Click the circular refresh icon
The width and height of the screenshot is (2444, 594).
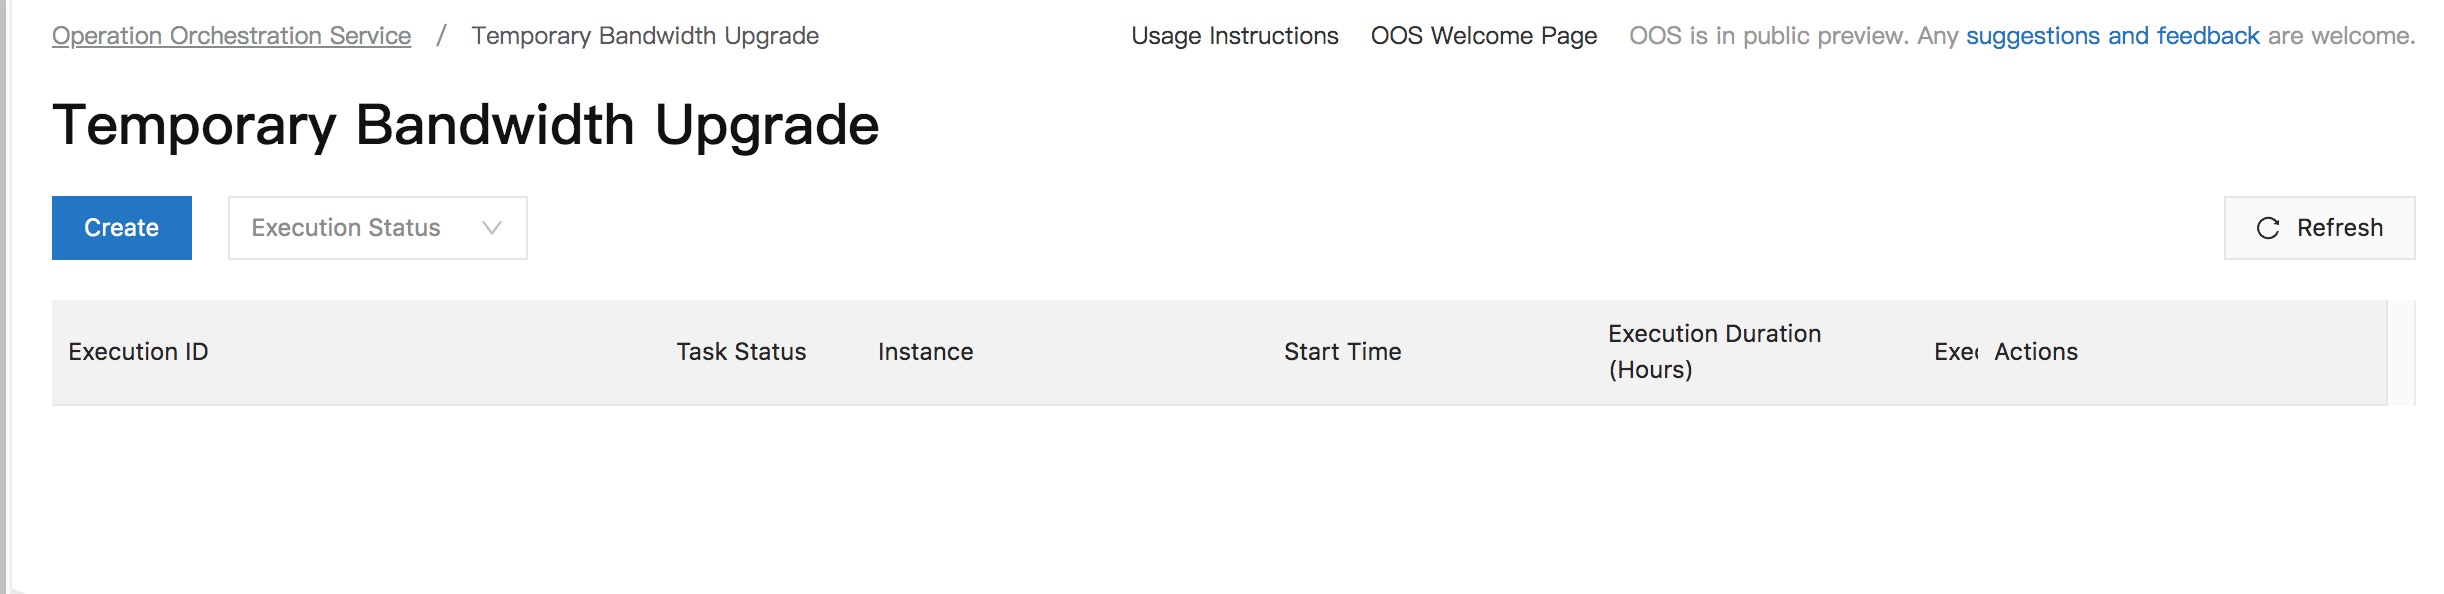point(2267,227)
